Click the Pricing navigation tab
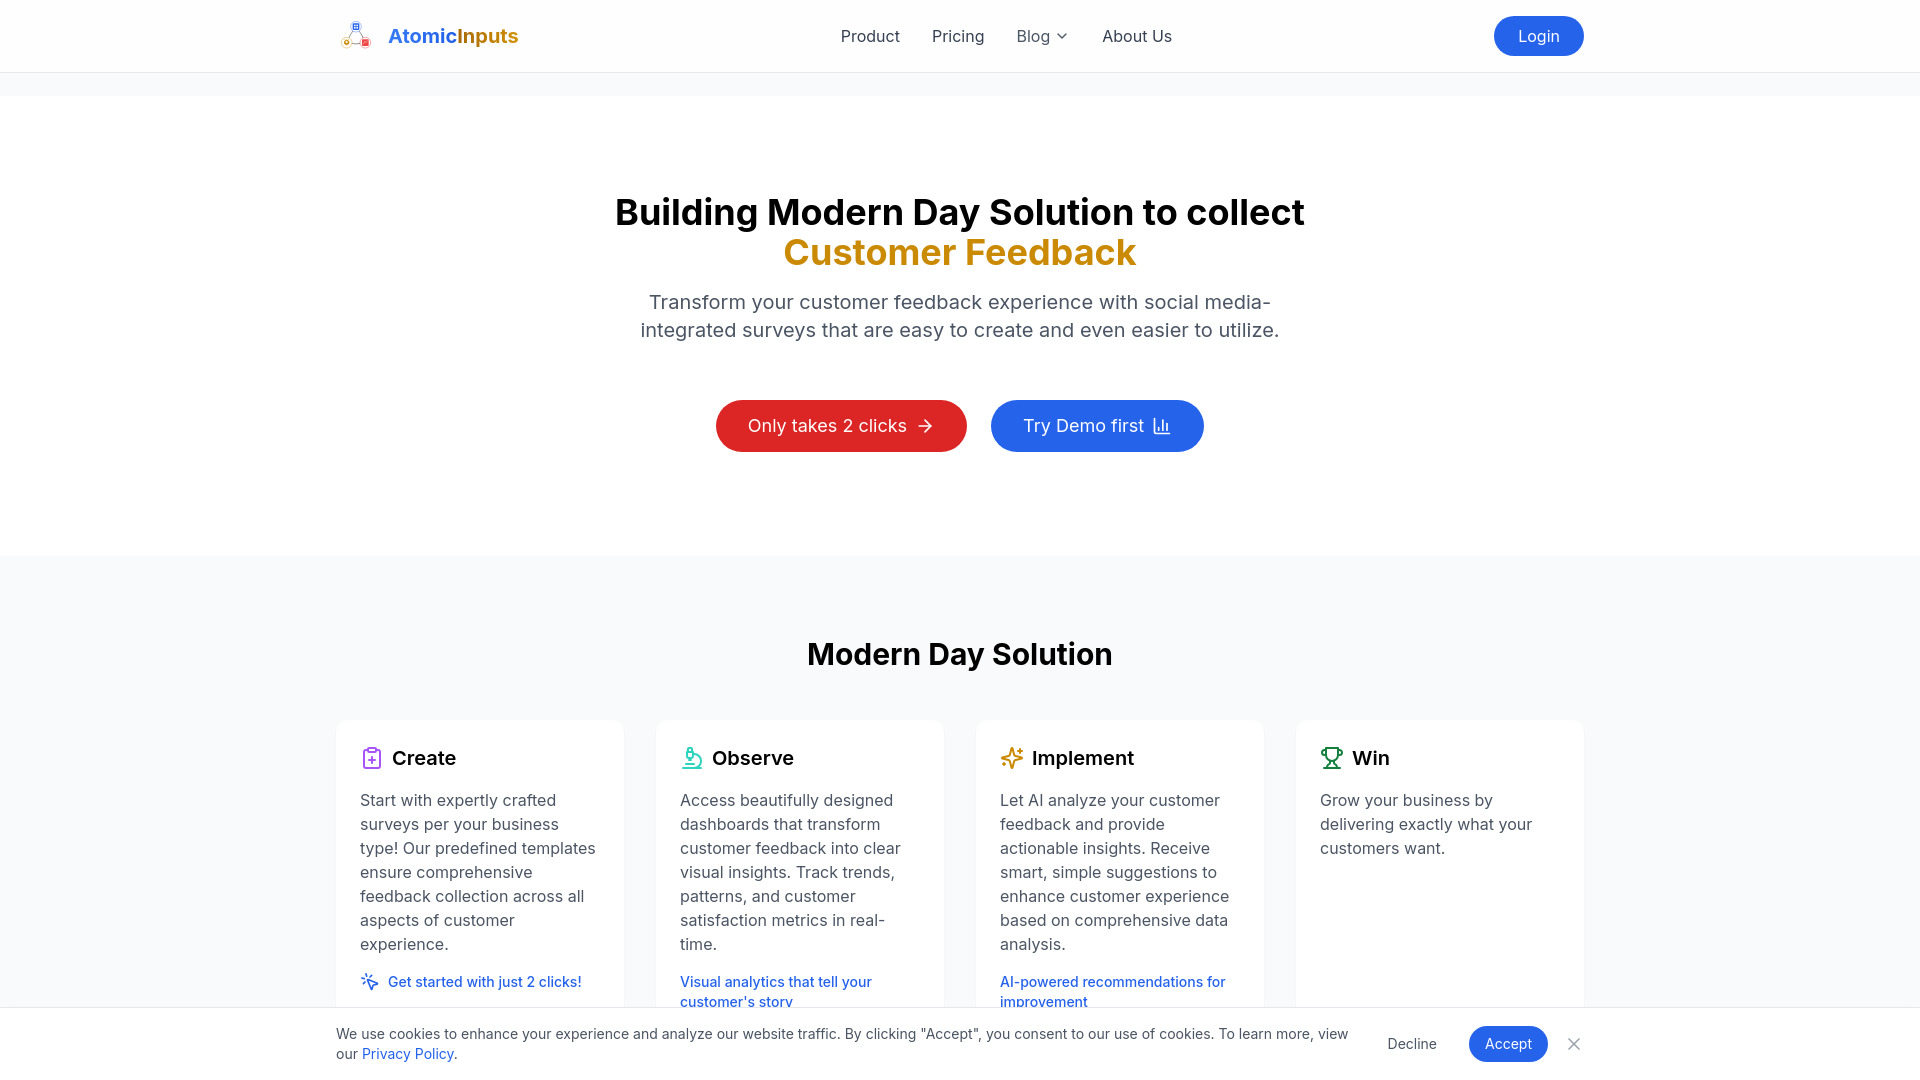The image size is (1920, 1080). (957, 36)
